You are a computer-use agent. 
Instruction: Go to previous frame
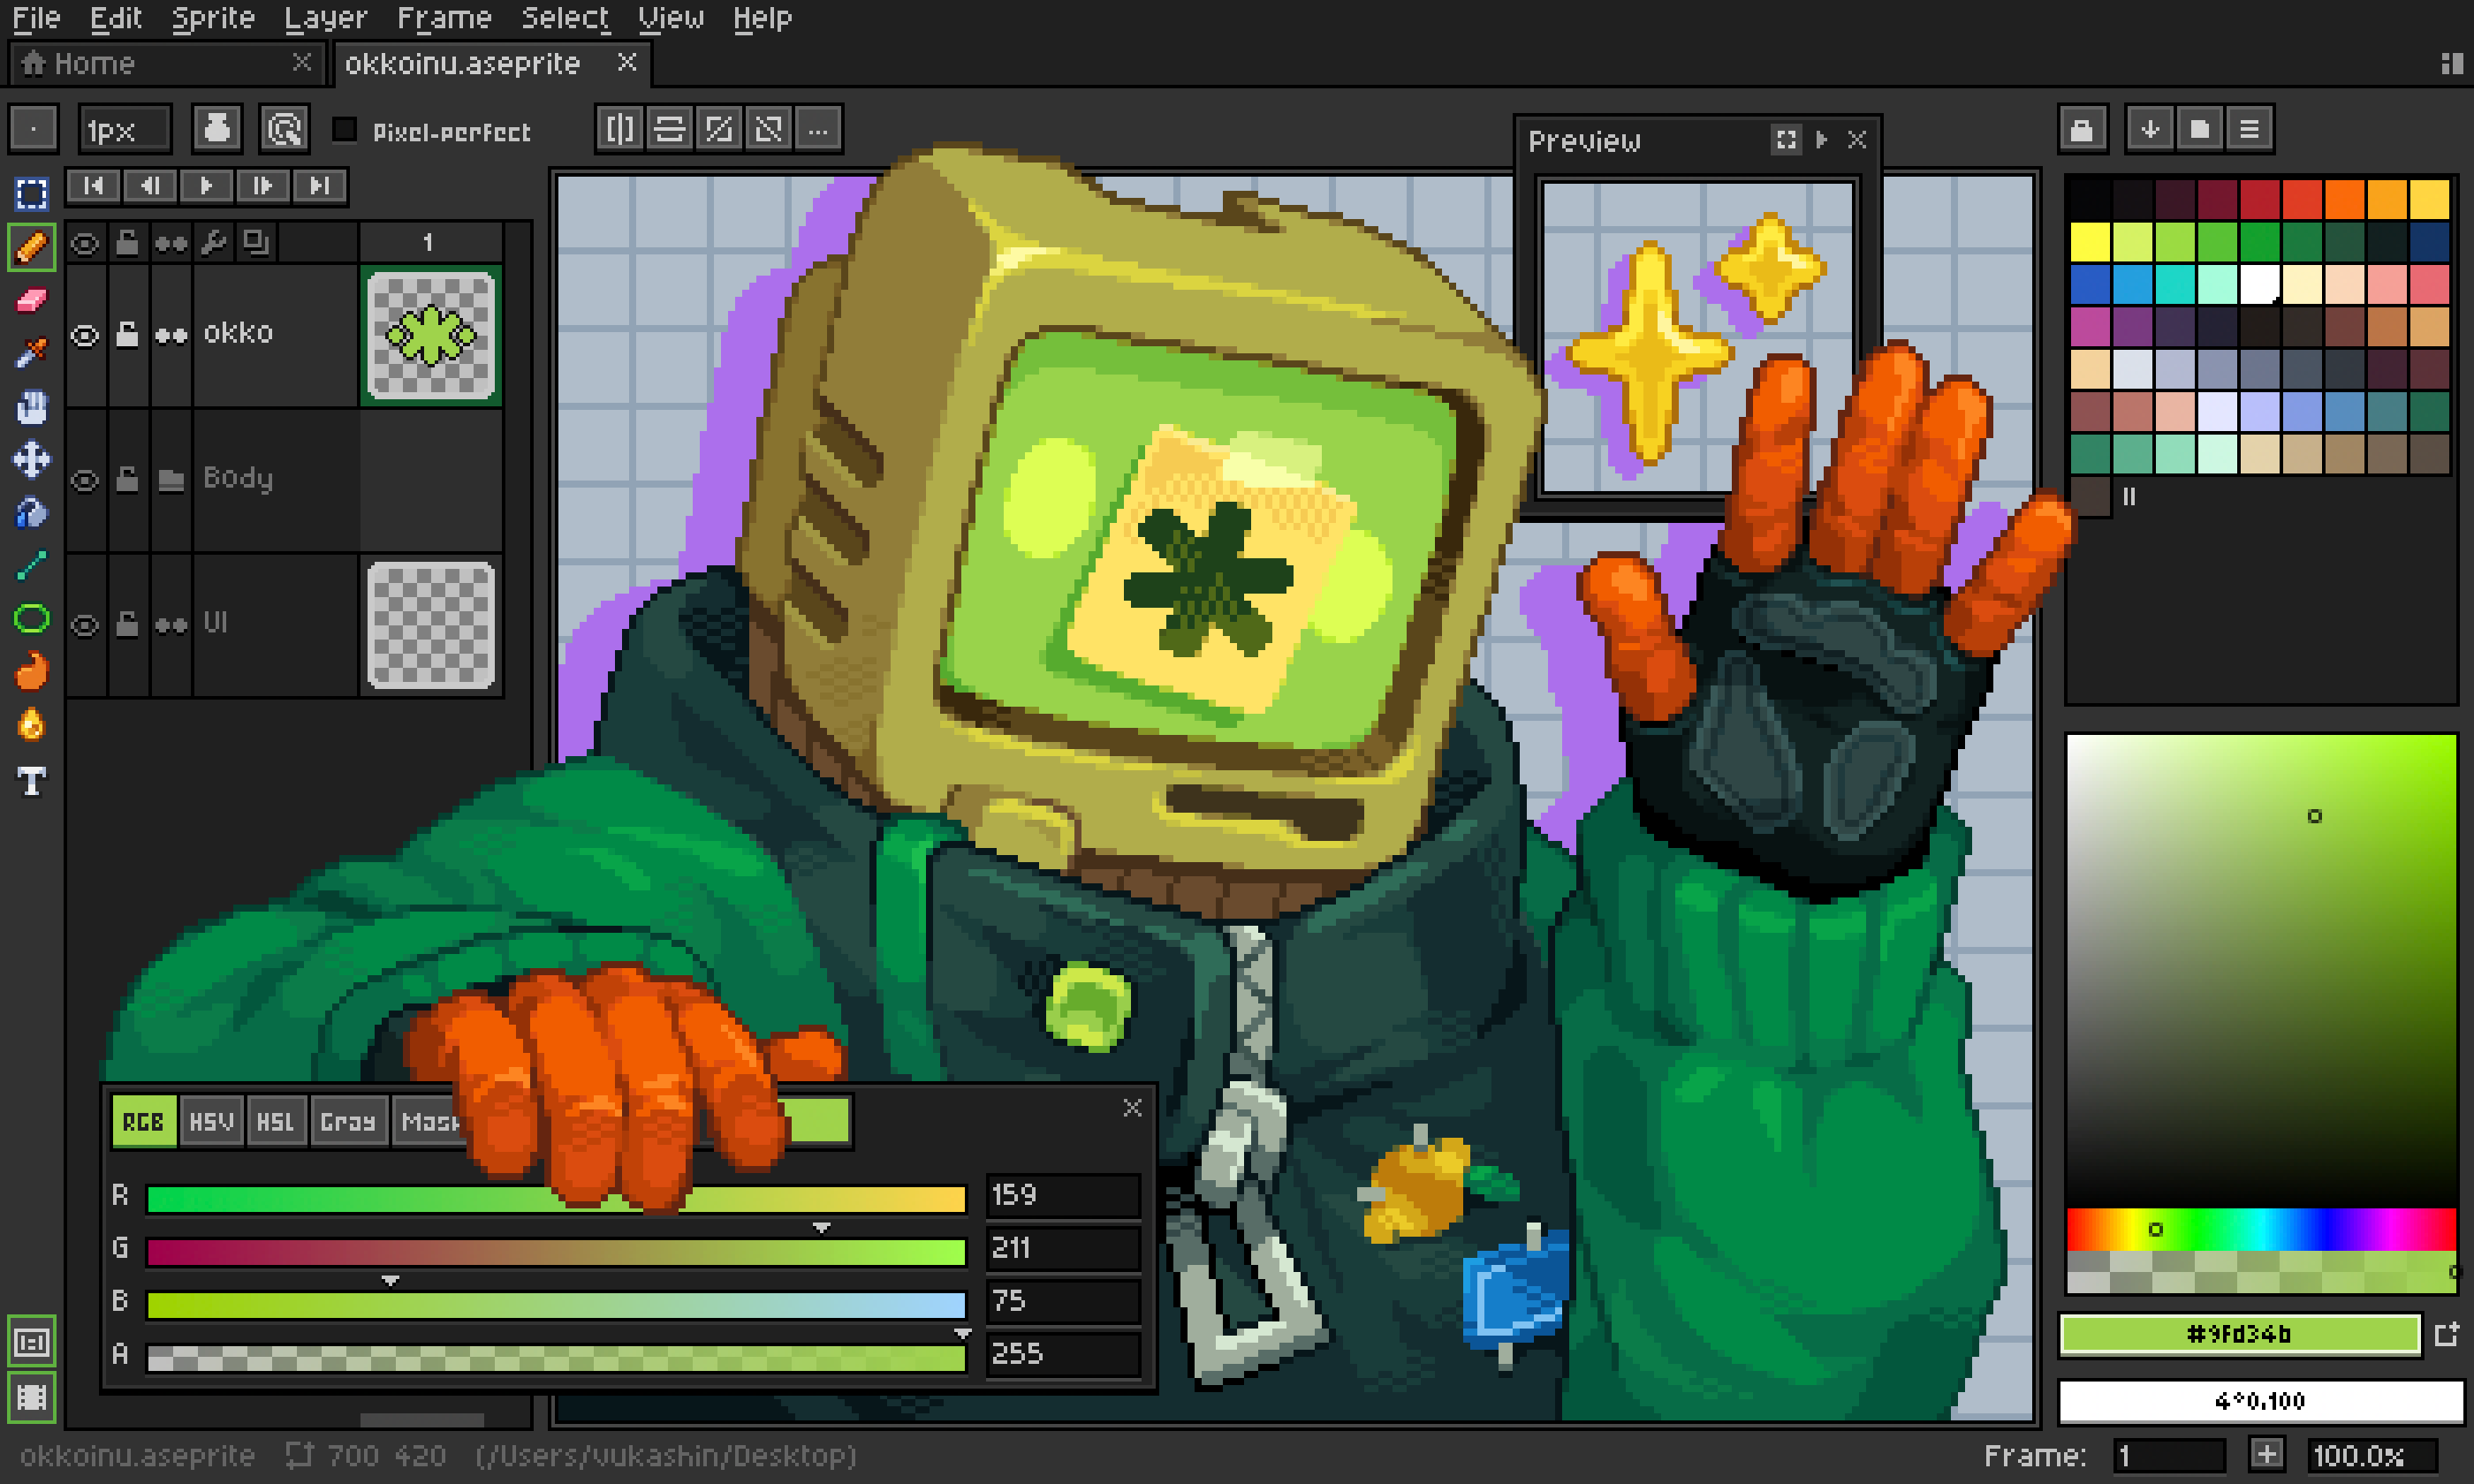150,186
